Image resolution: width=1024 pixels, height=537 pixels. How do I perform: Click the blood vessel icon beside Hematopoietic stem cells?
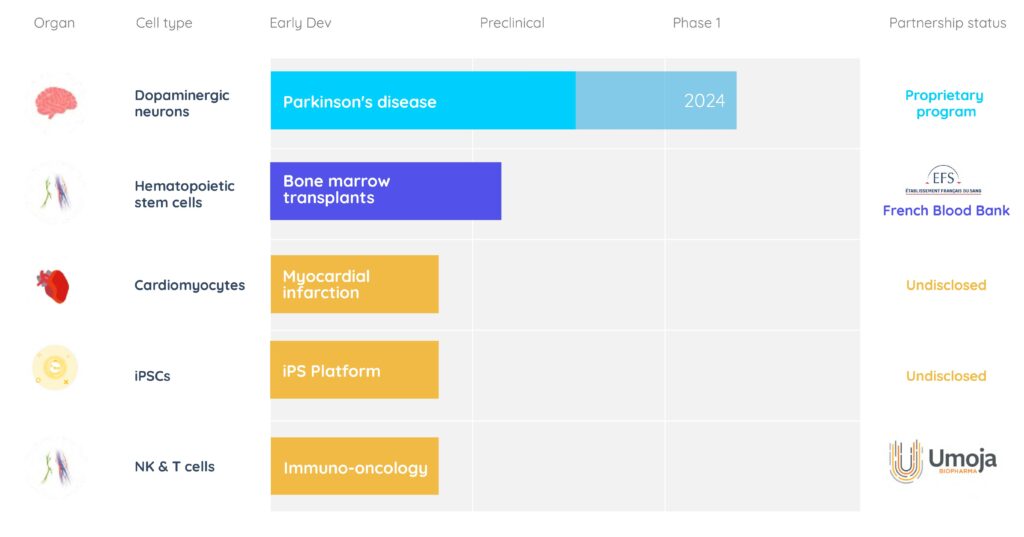point(55,193)
